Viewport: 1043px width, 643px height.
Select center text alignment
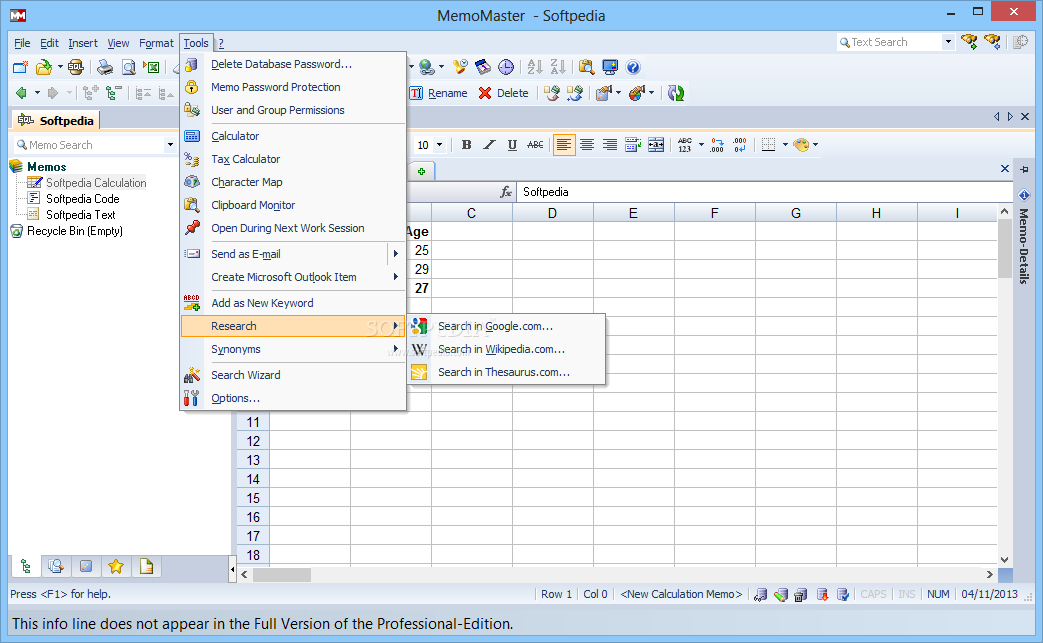pos(587,145)
